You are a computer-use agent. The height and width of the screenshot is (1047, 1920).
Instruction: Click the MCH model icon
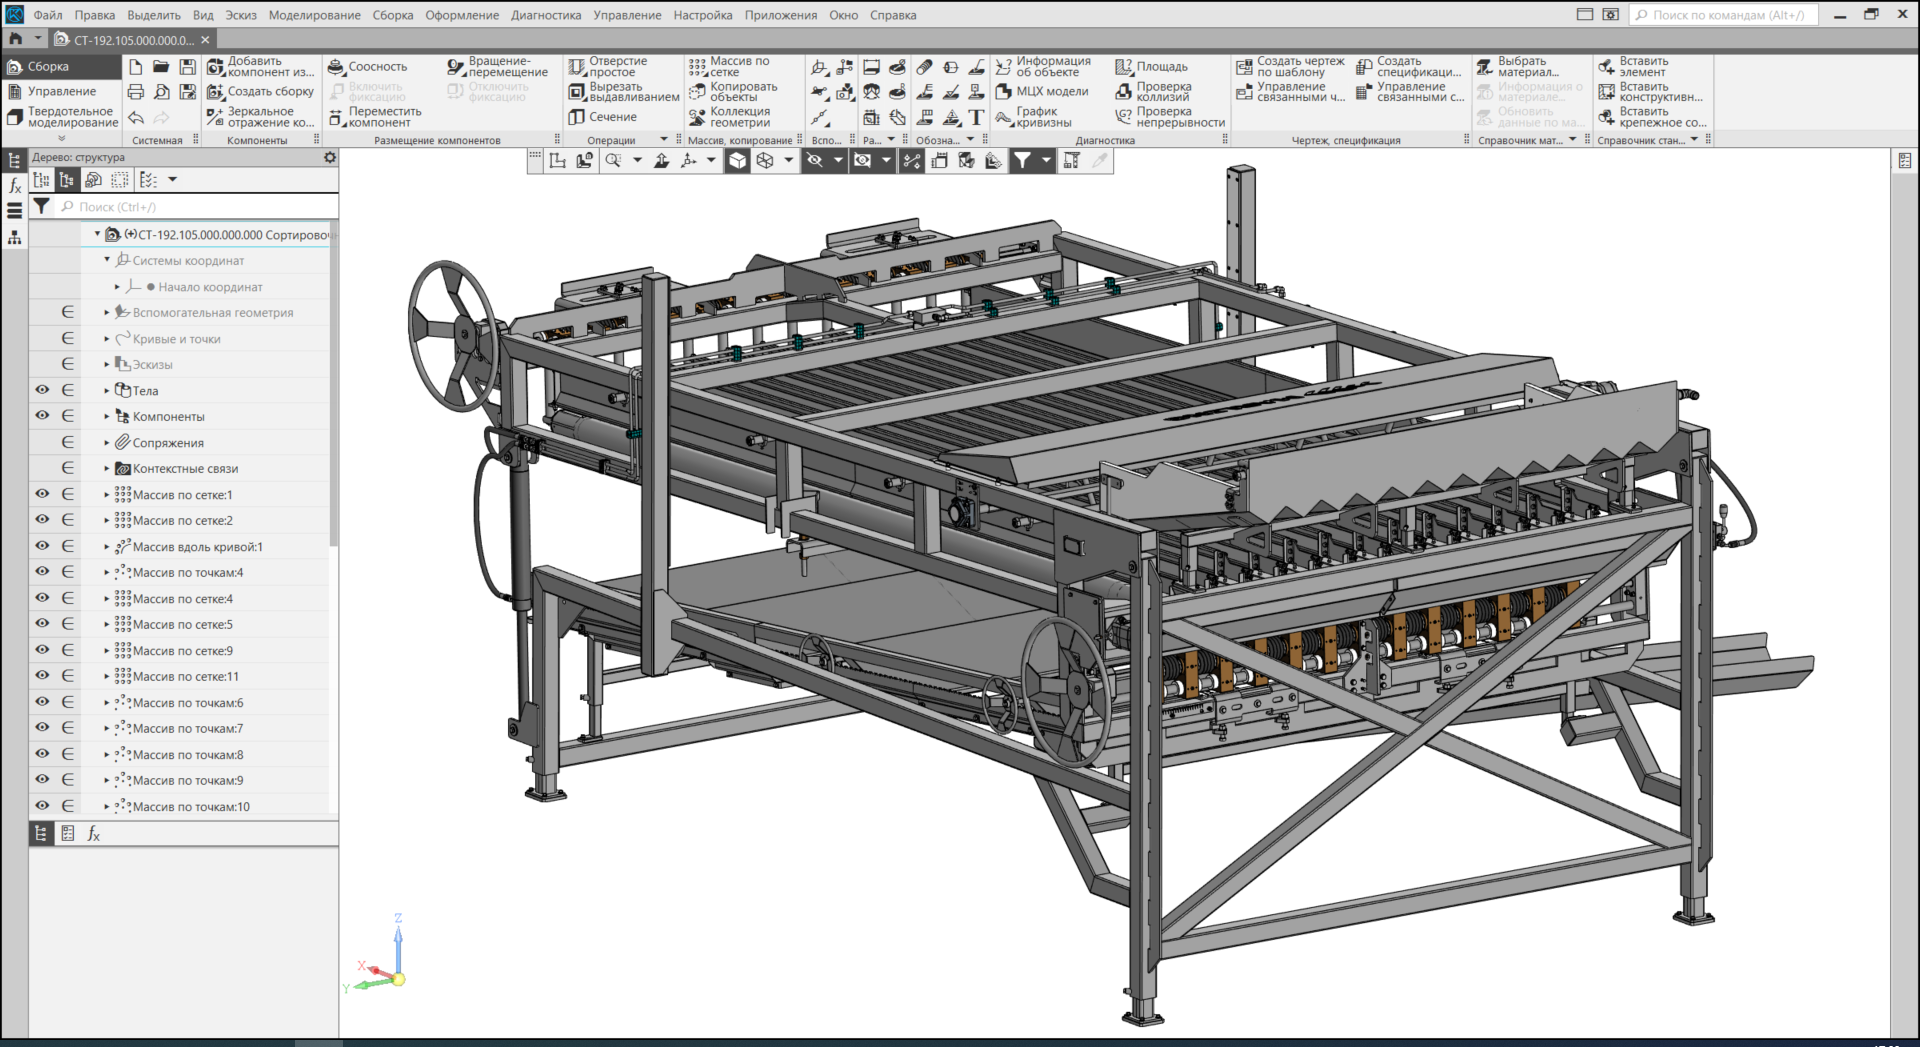click(1003, 92)
